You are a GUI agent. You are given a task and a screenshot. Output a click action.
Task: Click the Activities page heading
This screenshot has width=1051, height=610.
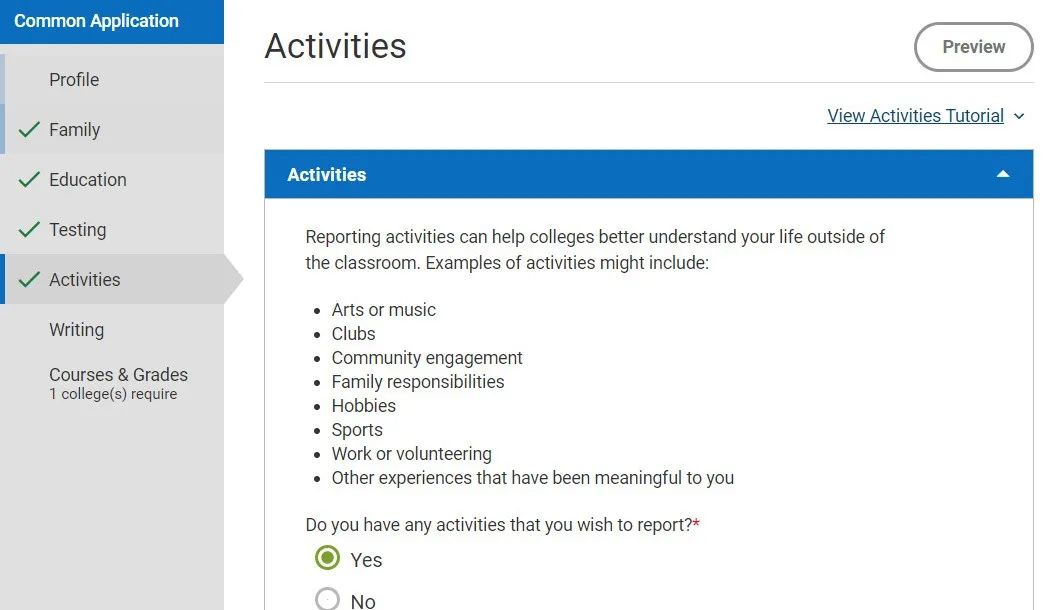(336, 46)
